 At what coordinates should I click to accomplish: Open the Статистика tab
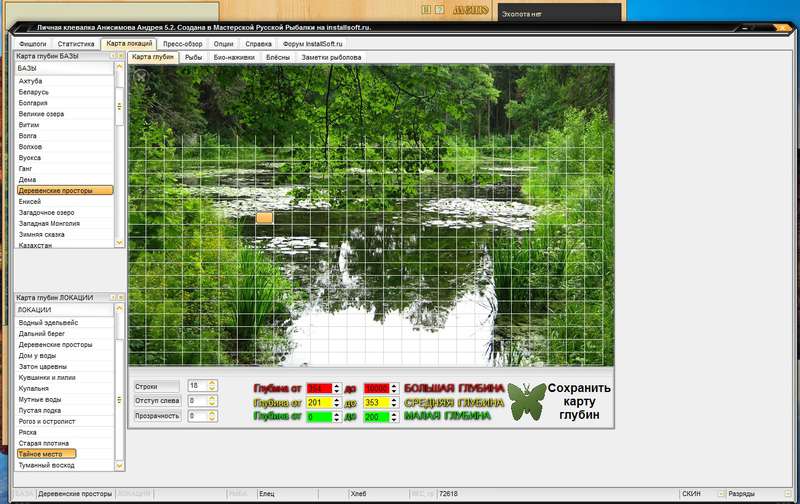point(76,44)
